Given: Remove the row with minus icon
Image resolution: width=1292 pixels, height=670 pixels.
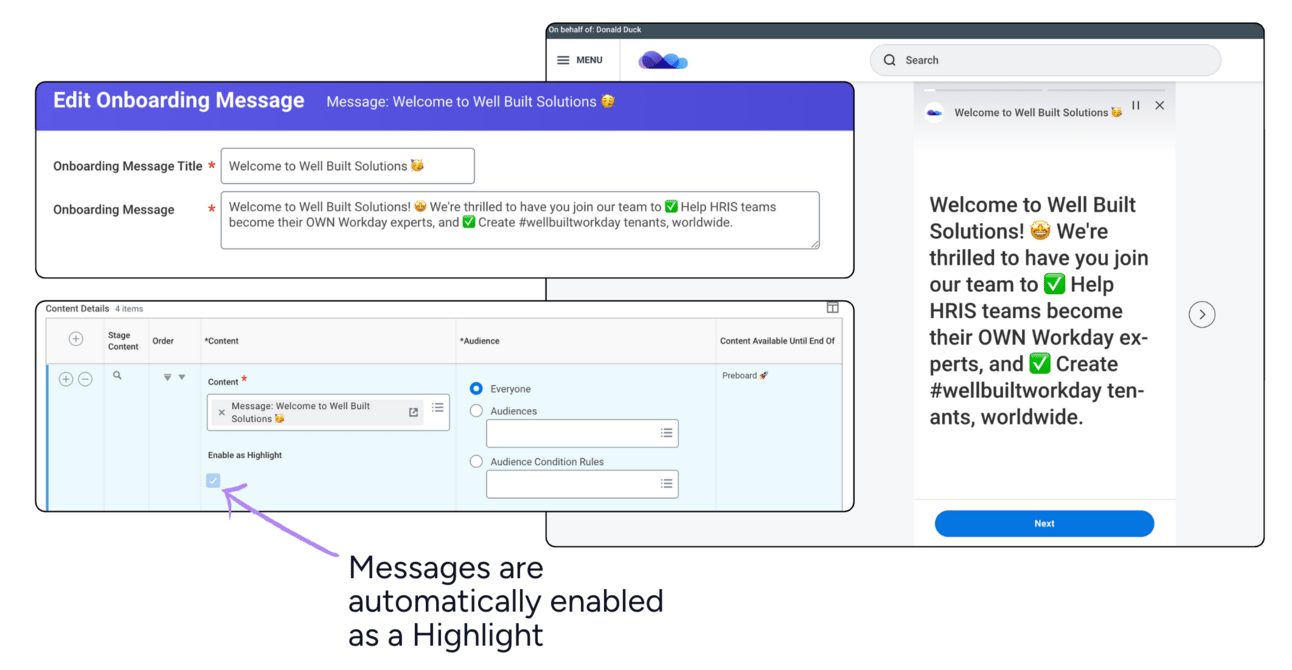Looking at the screenshot, I should [86, 379].
